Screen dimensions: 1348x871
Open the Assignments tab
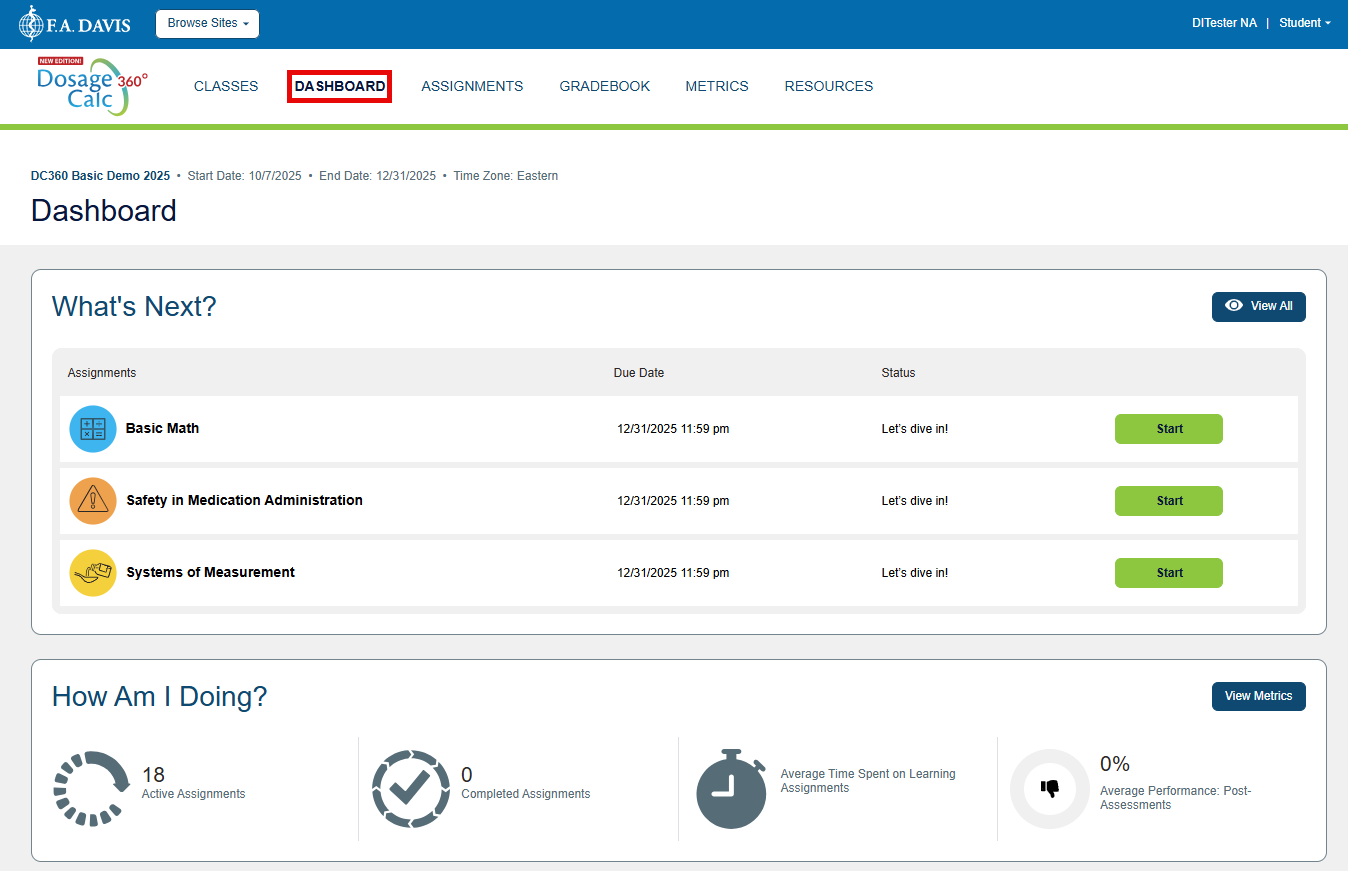472,86
